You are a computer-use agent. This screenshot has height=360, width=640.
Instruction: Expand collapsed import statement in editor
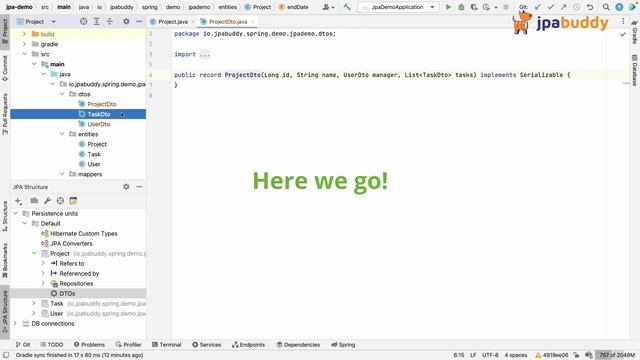204,54
